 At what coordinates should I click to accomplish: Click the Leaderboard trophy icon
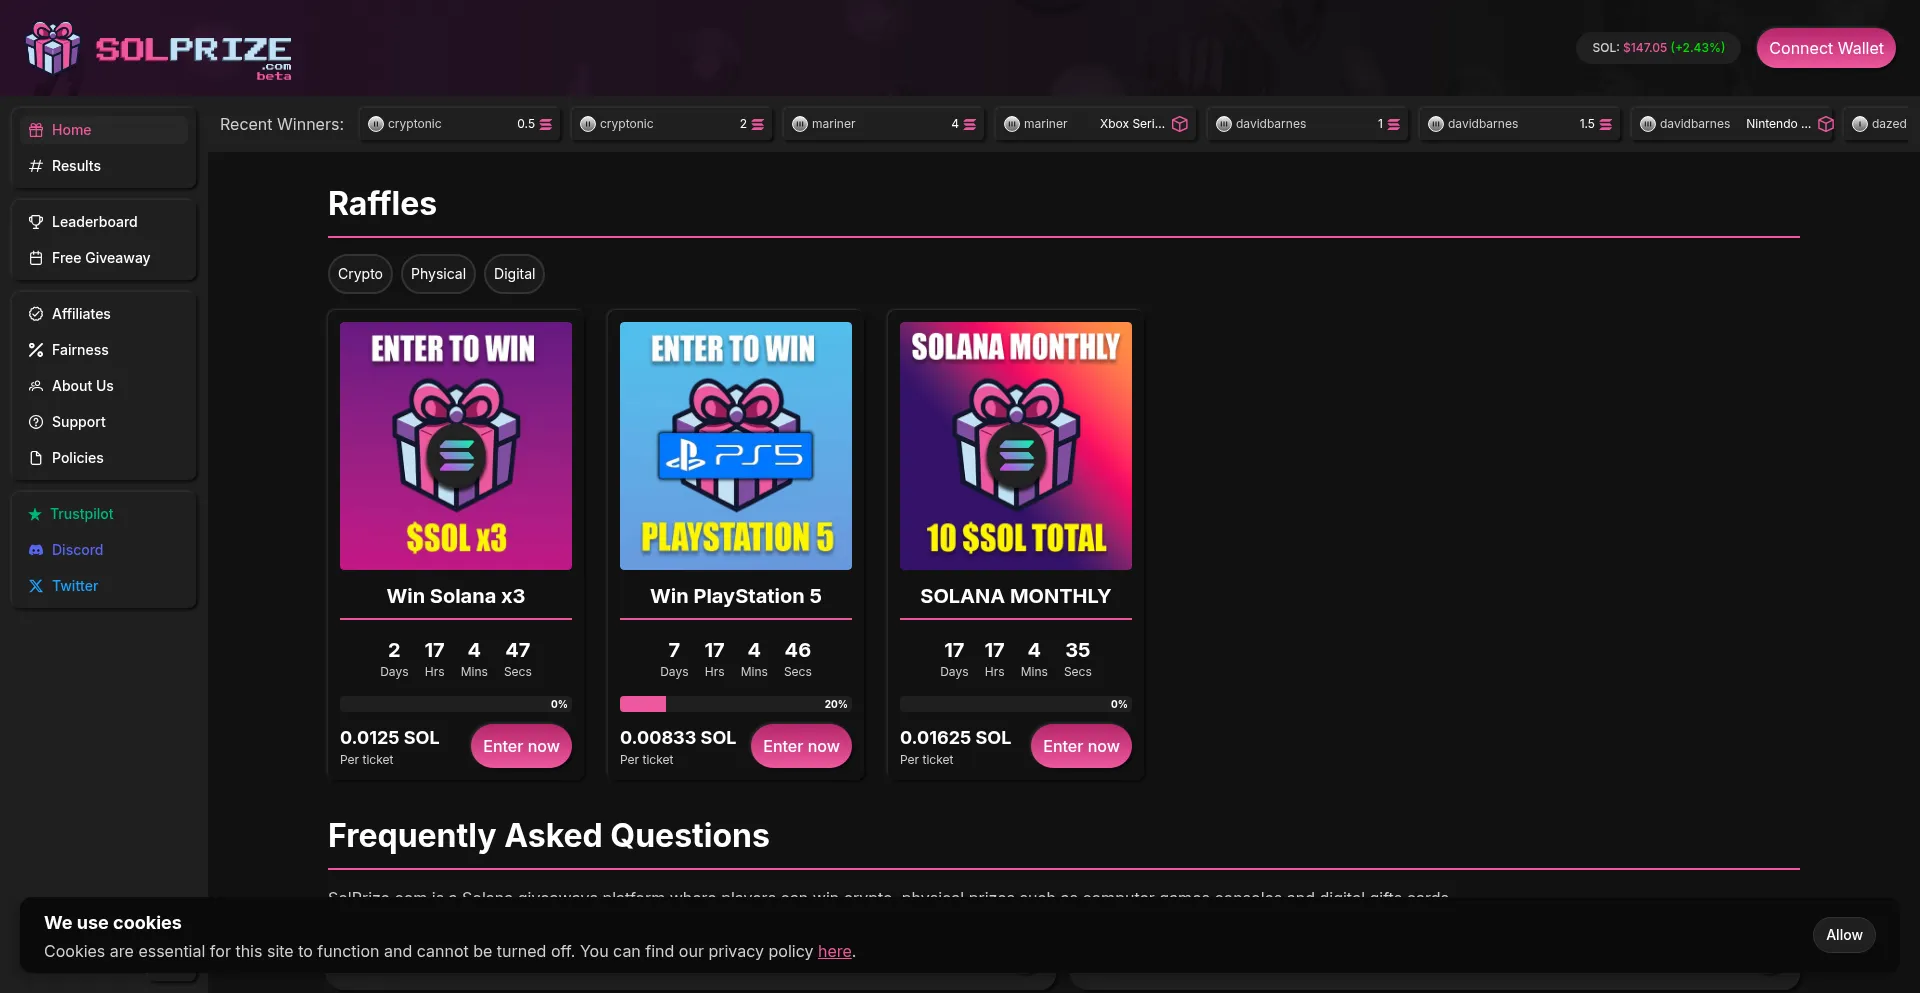36,221
